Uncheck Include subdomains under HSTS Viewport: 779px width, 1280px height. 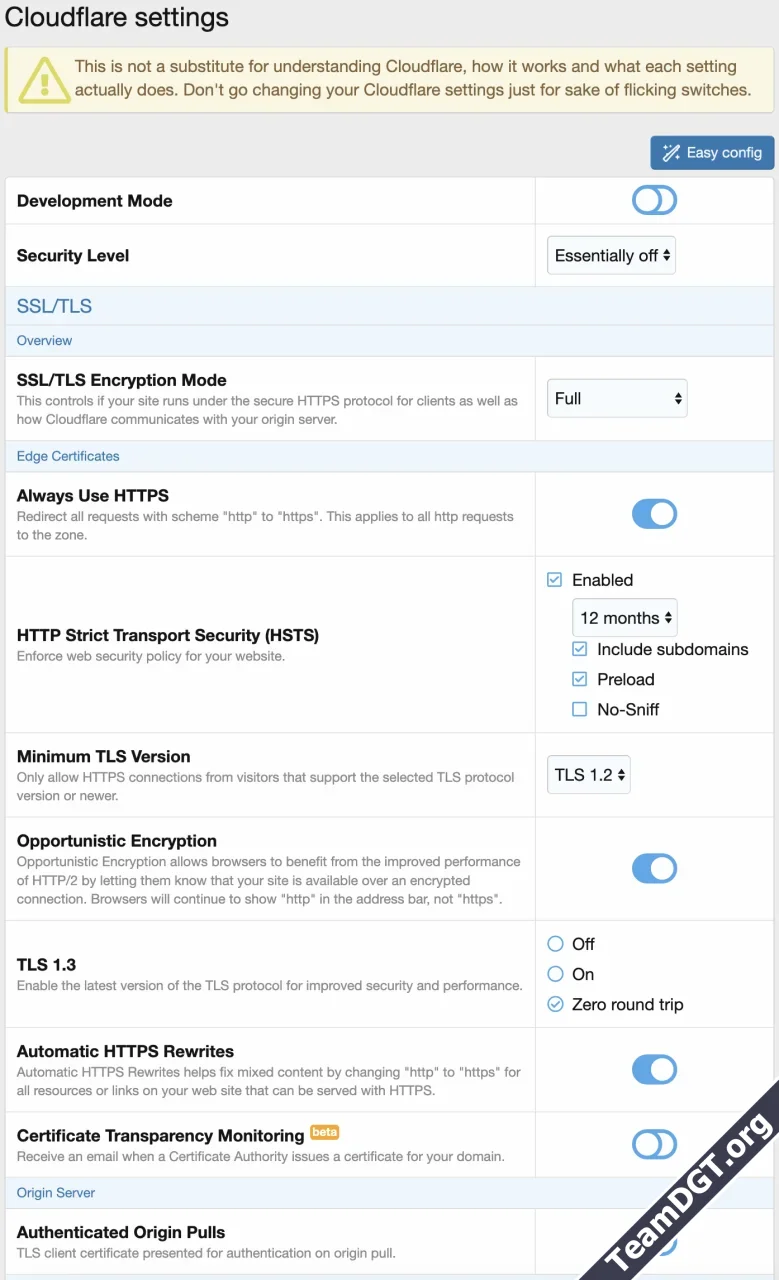click(579, 649)
